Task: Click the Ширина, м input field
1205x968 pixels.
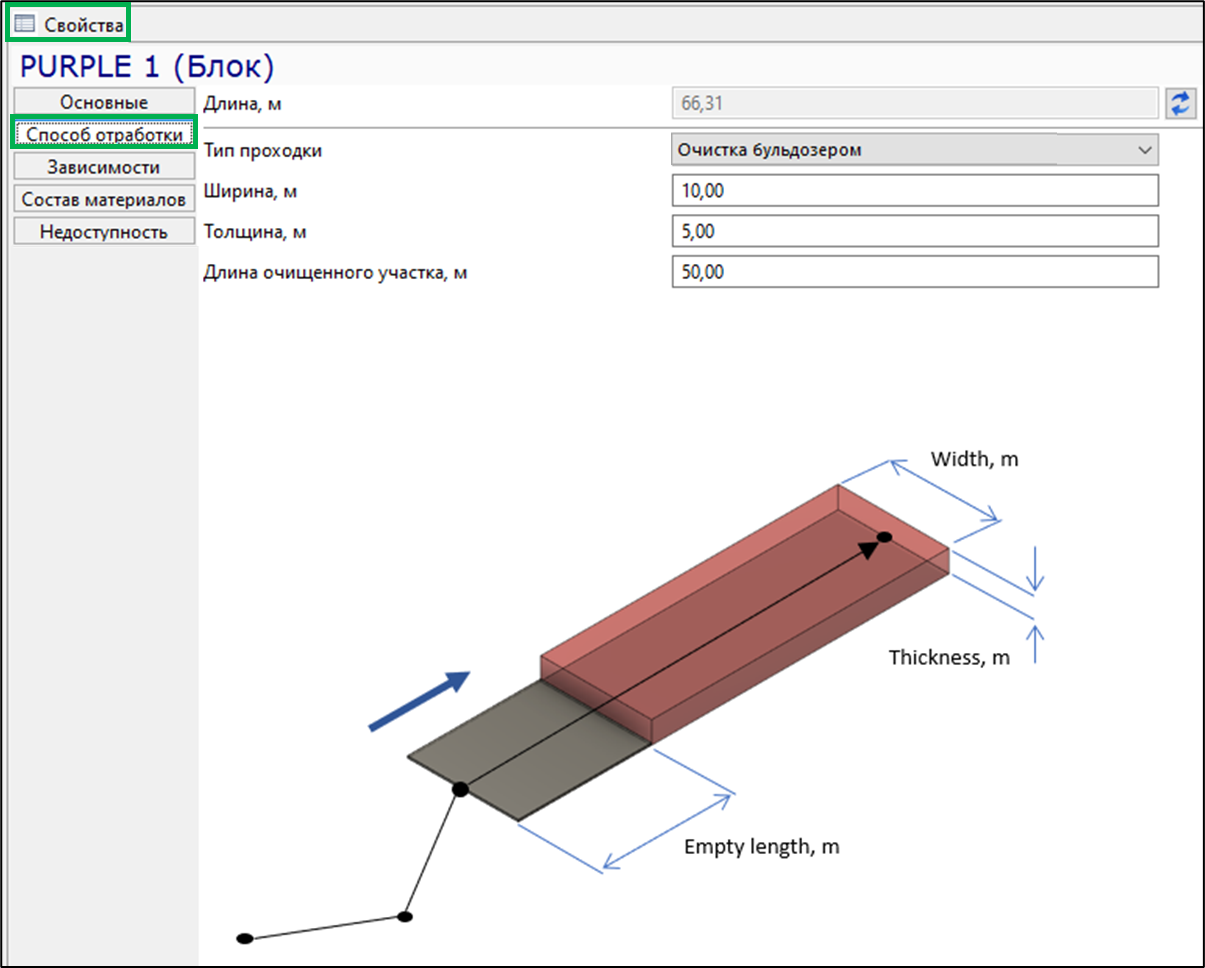Action: click(x=915, y=190)
